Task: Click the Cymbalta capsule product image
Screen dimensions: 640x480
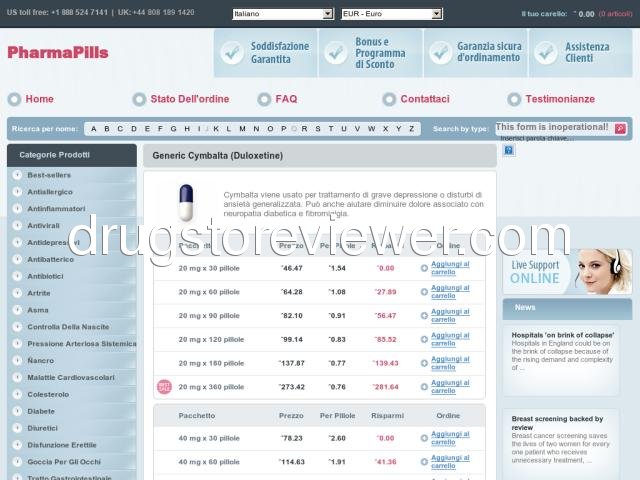Action: point(186,202)
